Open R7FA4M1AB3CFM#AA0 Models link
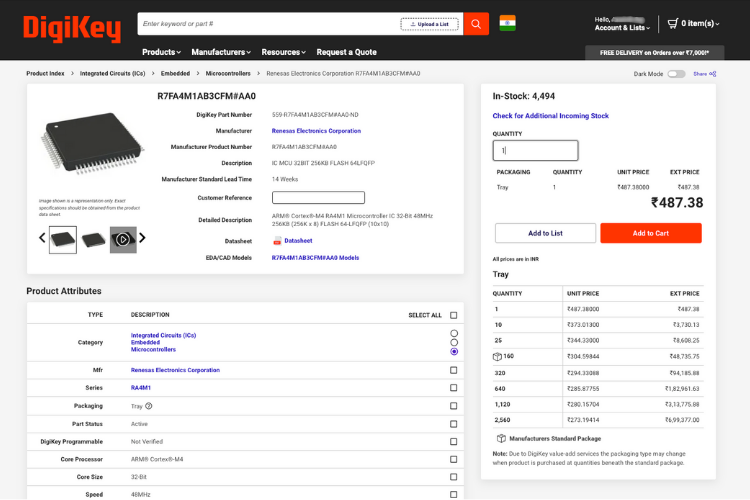This screenshot has width=750, height=500. (315, 258)
